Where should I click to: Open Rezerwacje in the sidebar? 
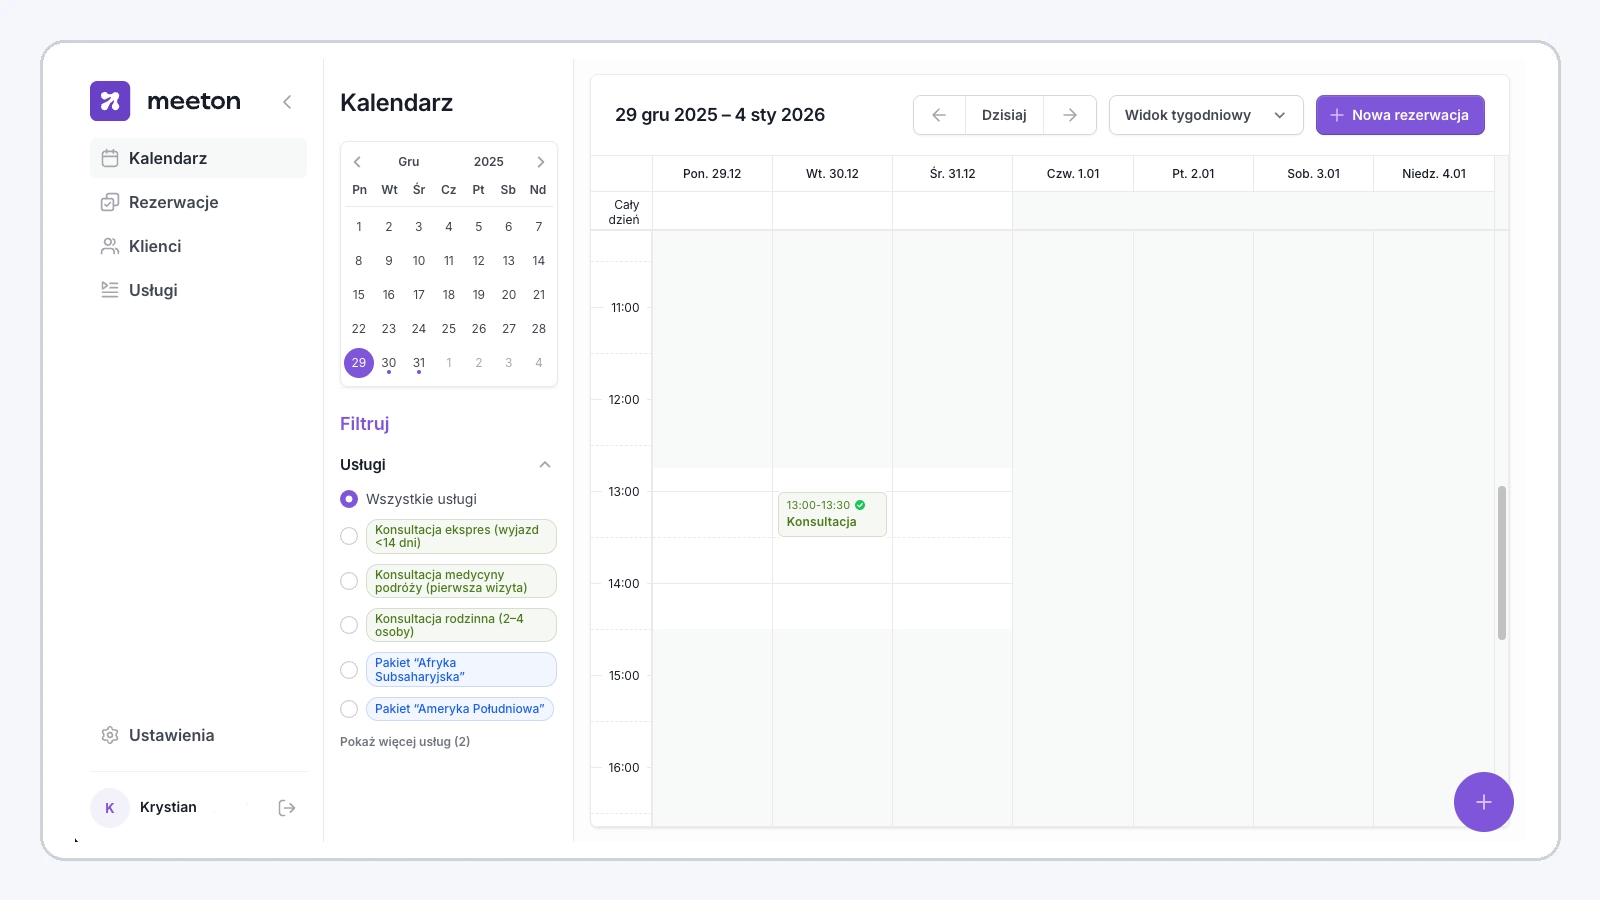click(173, 202)
